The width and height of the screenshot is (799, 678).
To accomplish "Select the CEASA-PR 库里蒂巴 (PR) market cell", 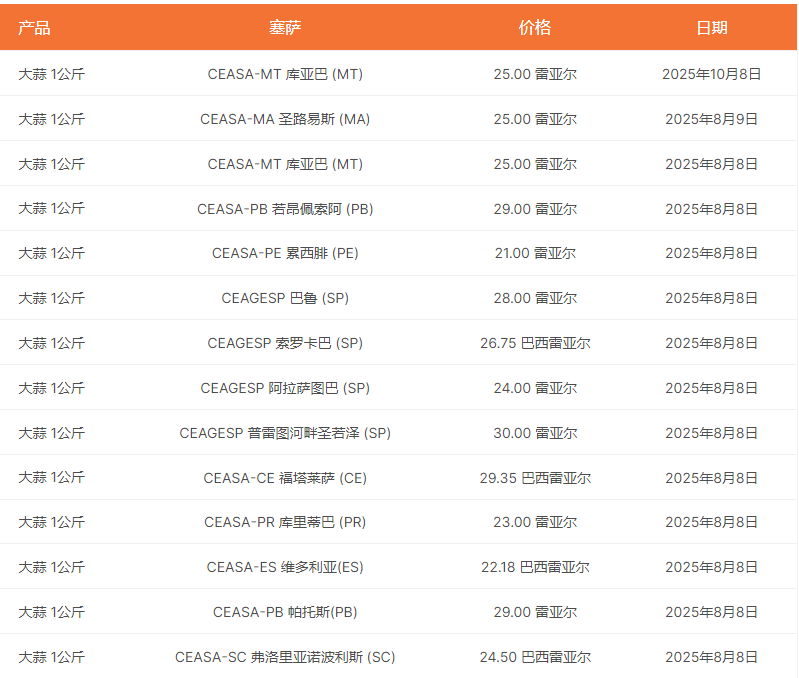I will 285,522.
